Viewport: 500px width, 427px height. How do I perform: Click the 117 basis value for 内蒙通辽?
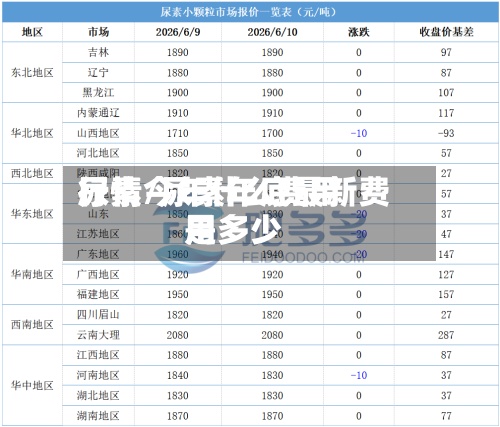446,113
